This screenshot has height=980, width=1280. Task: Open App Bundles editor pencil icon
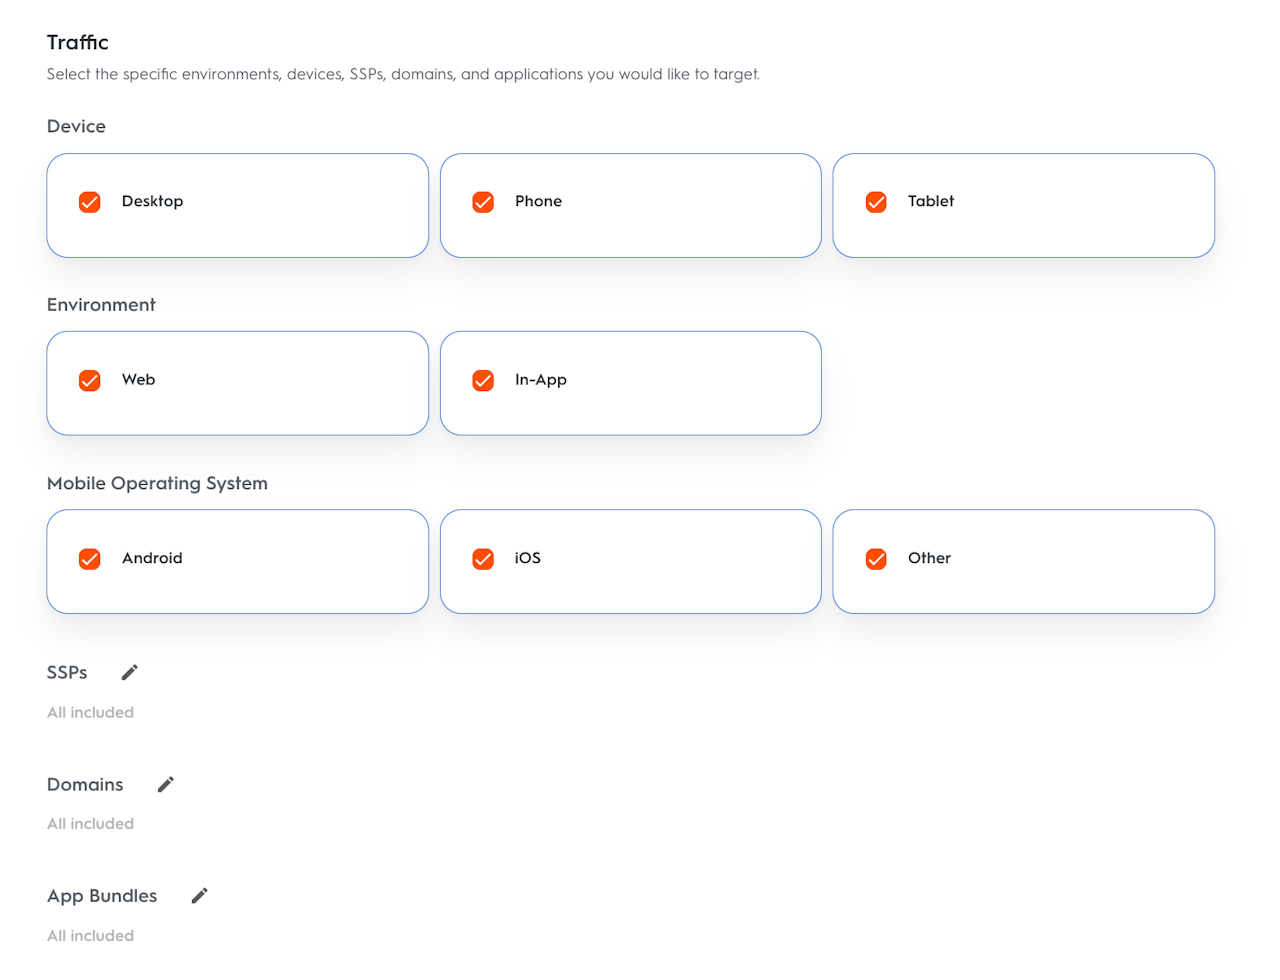[200, 896]
